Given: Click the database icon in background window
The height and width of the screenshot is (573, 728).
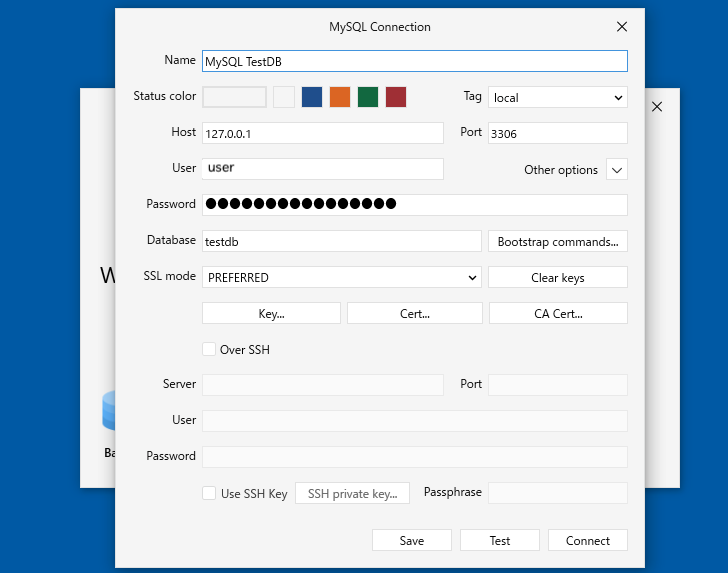Looking at the screenshot, I should tap(108, 410).
